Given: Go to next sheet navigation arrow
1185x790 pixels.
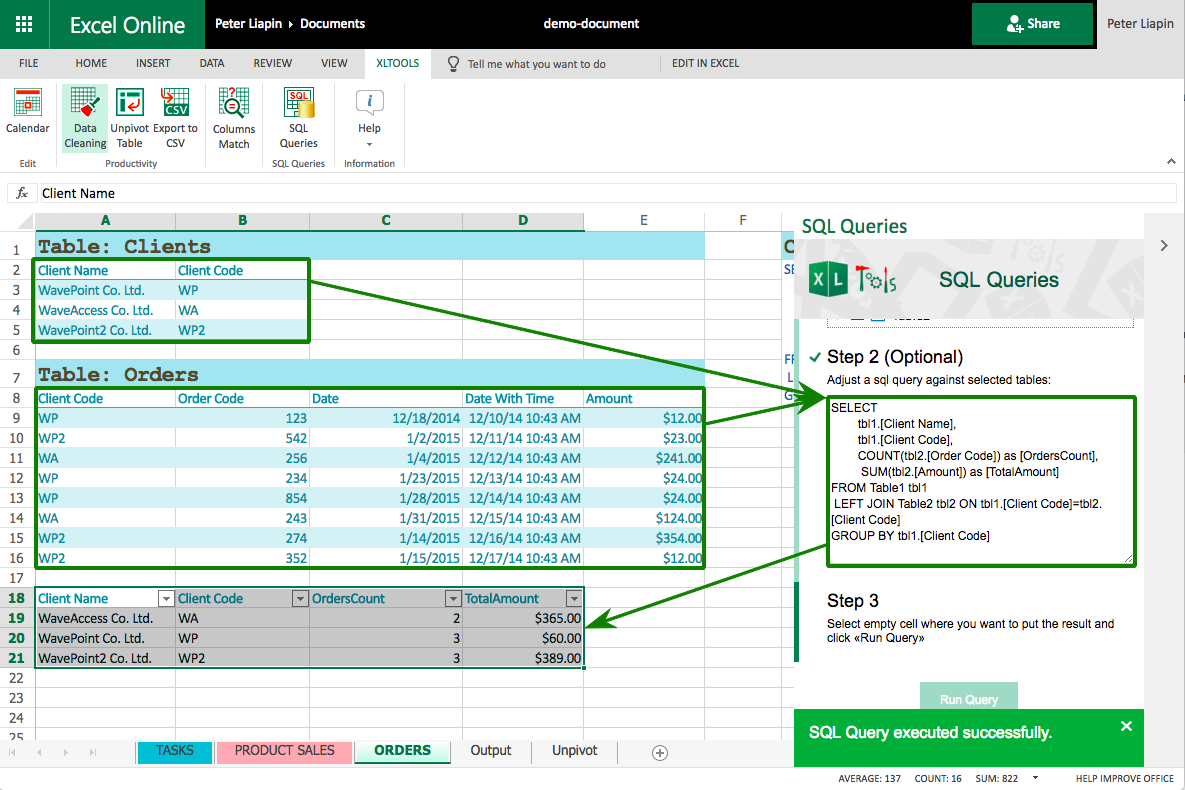Looking at the screenshot, I should [66, 752].
